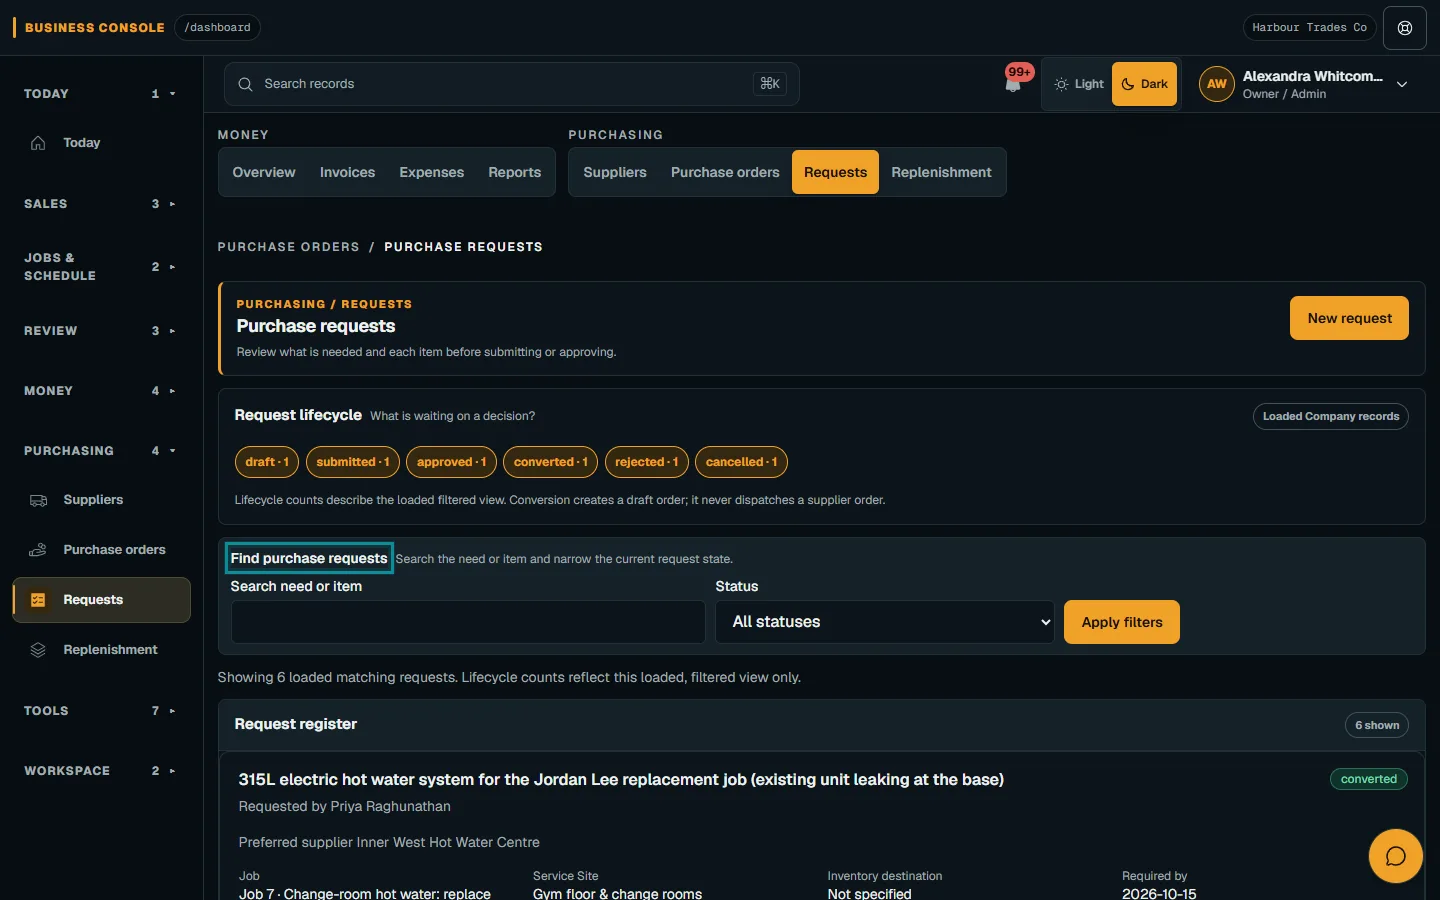Click the Replenishment layers icon in sidebar
The width and height of the screenshot is (1440, 900).
click(38, 650)
